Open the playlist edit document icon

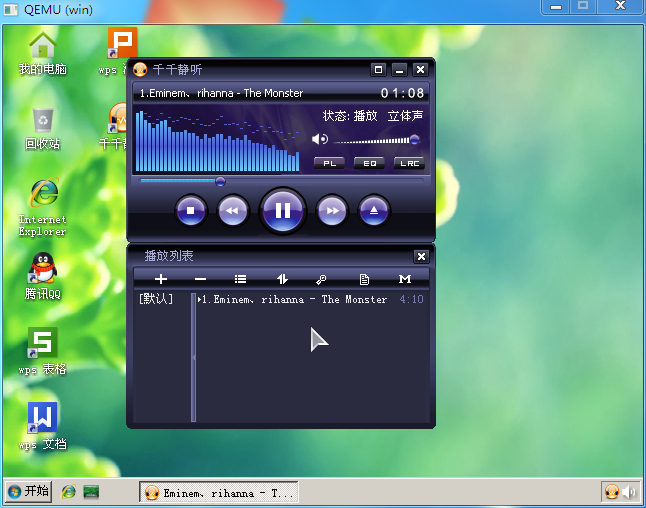pyautogui.click(x=364, y=279)
